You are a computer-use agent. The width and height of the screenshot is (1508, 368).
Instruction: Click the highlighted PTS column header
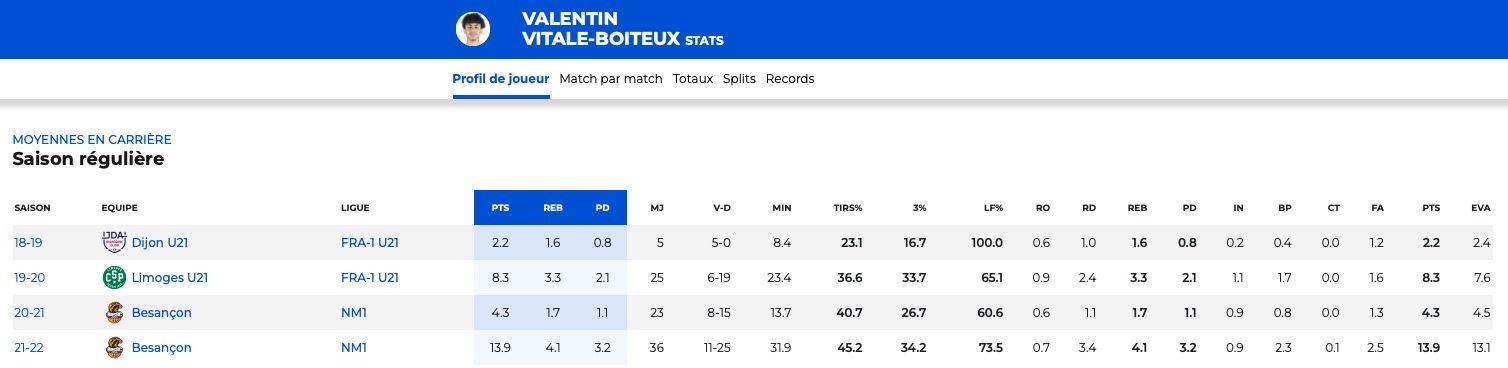click(500, 208)
